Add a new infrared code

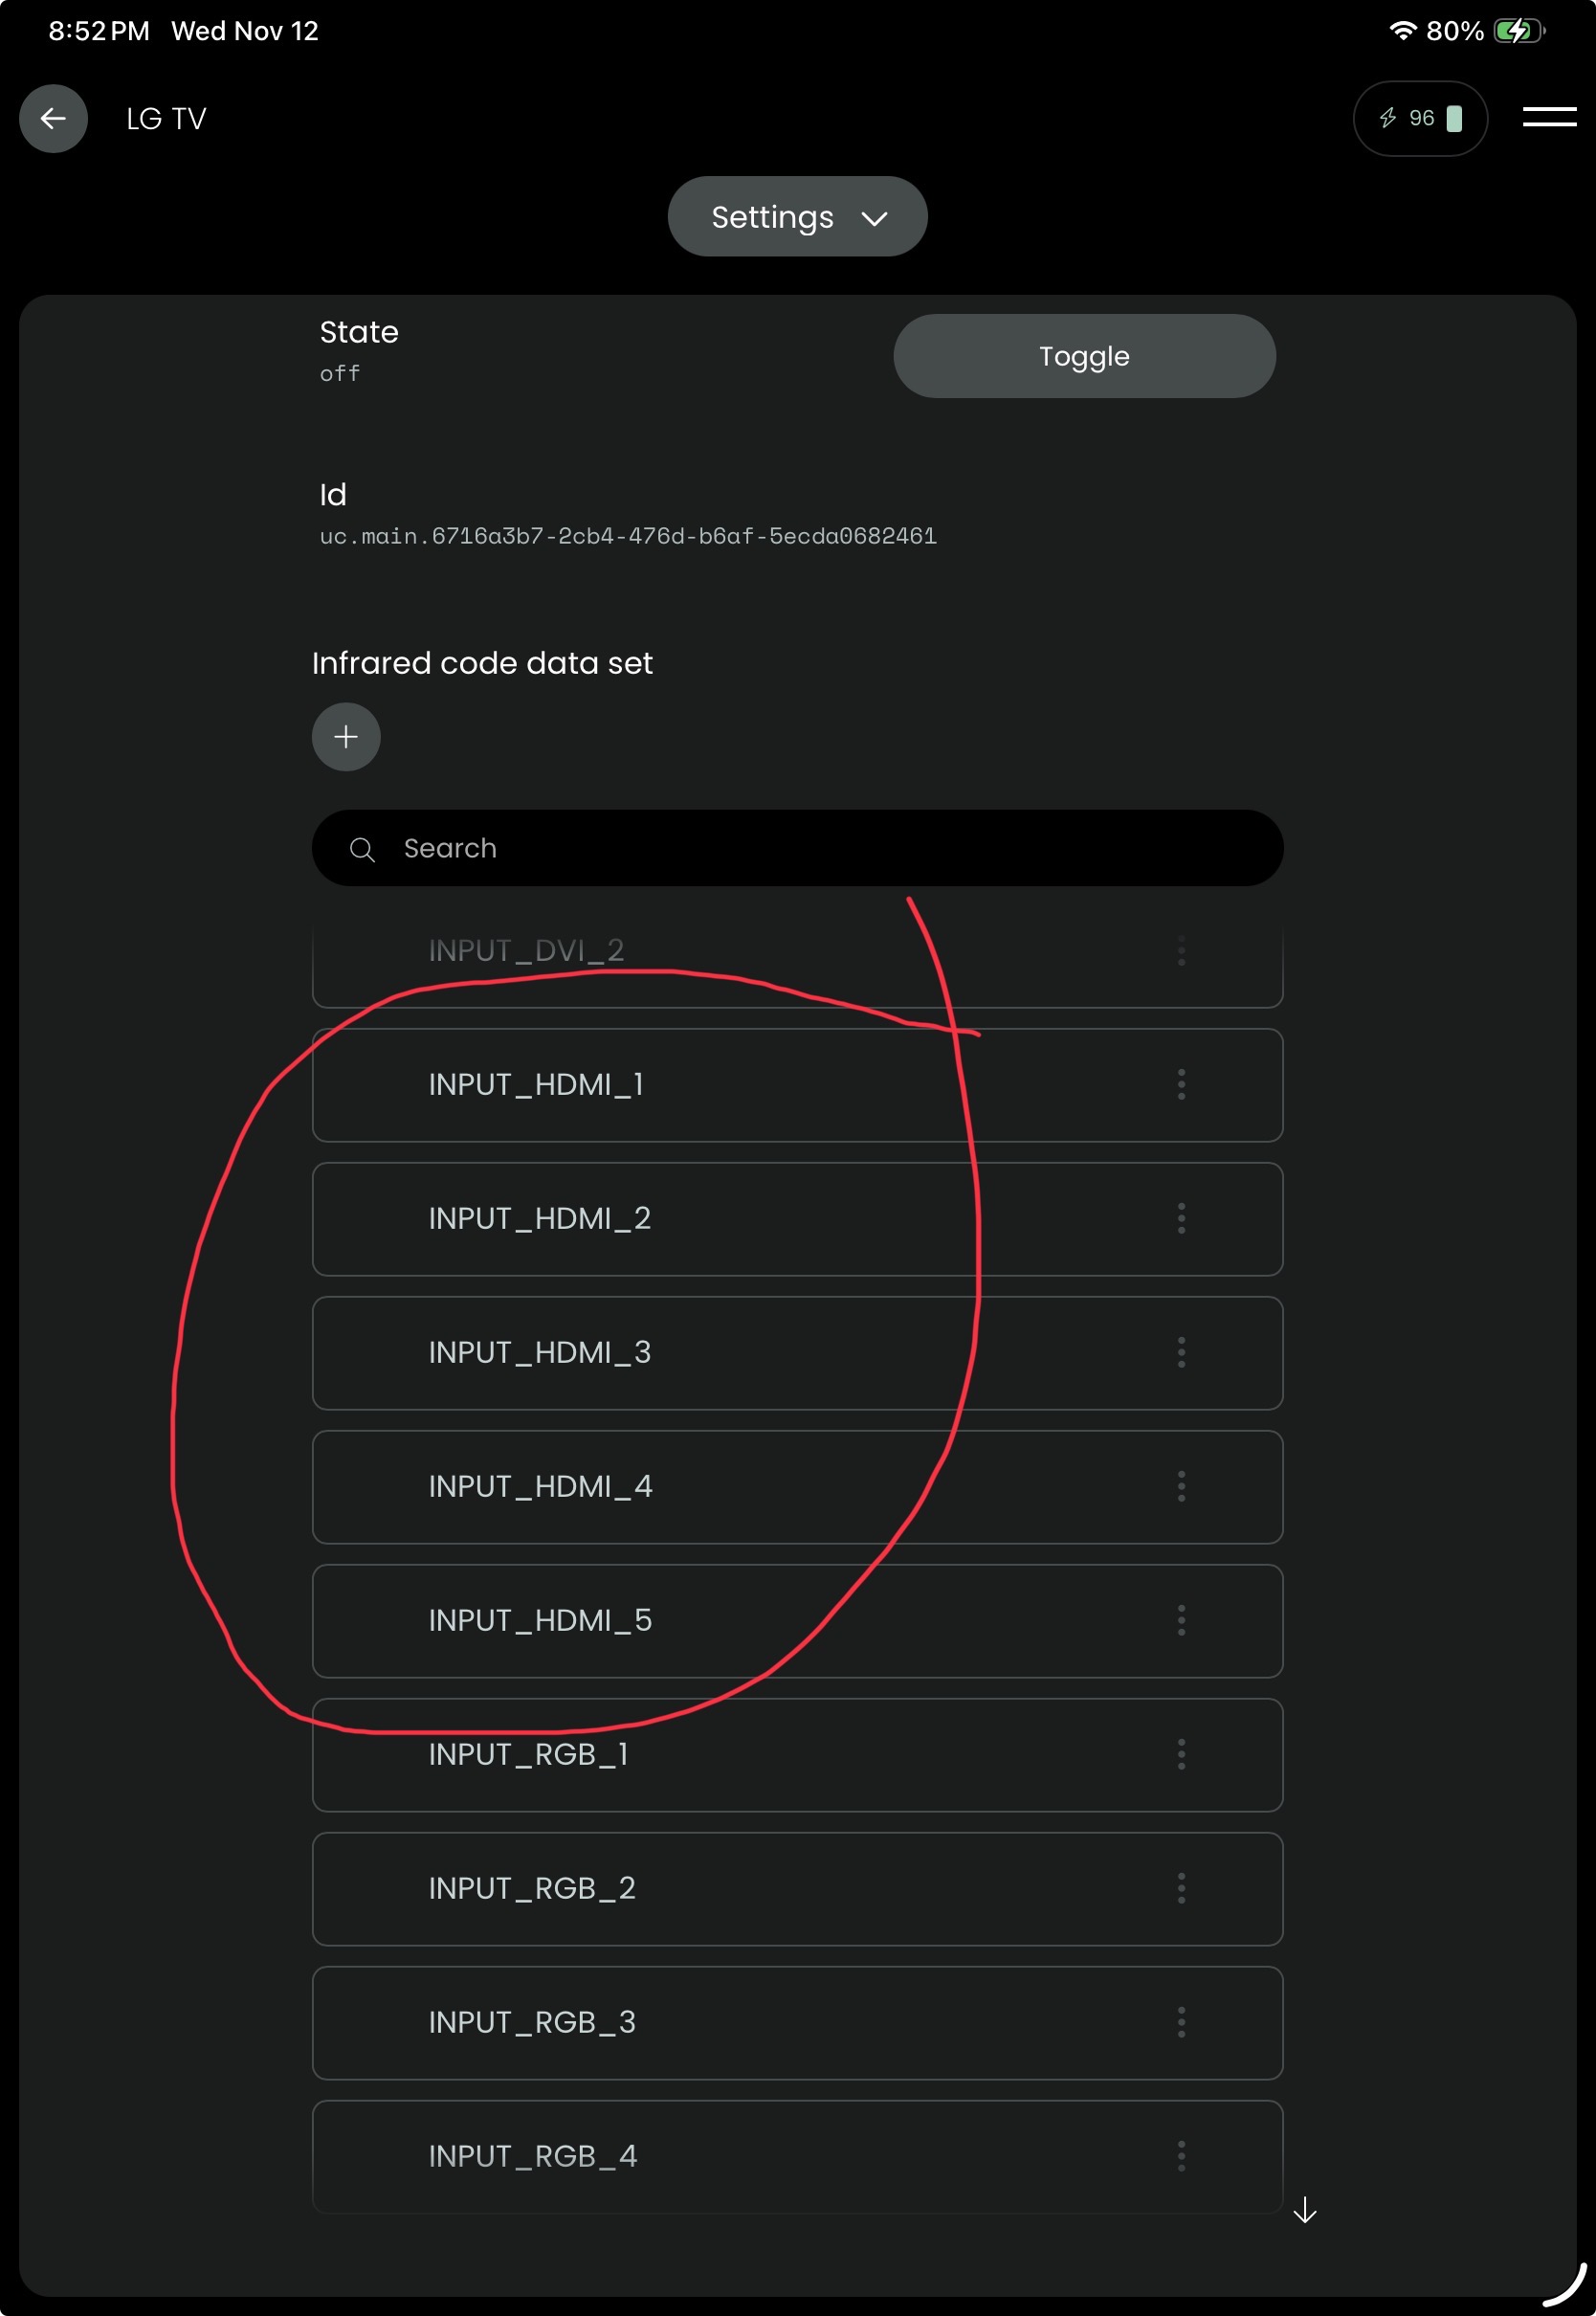tap(346, 737)
